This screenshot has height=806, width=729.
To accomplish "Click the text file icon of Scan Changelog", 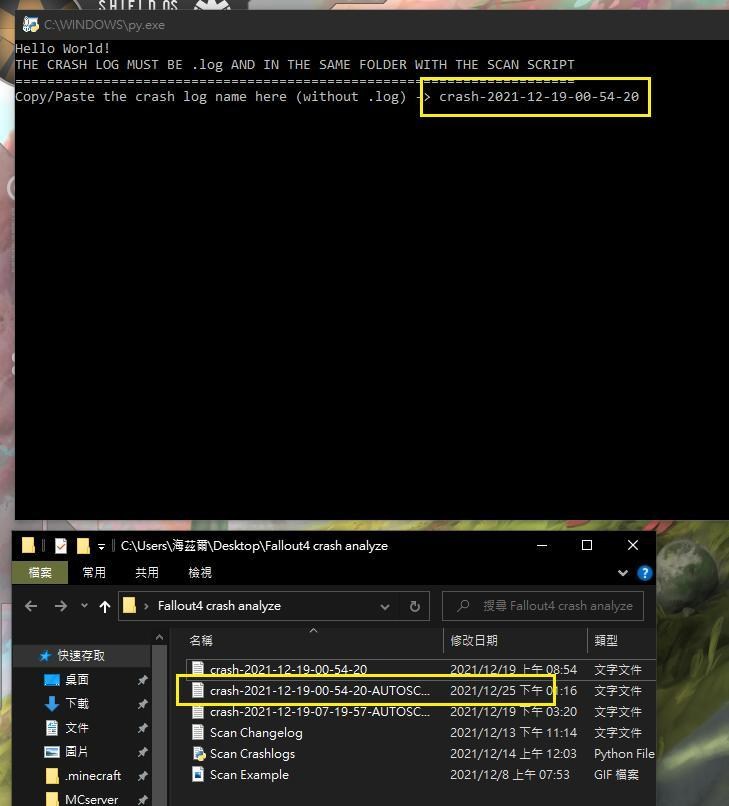I will coord(198,732).
